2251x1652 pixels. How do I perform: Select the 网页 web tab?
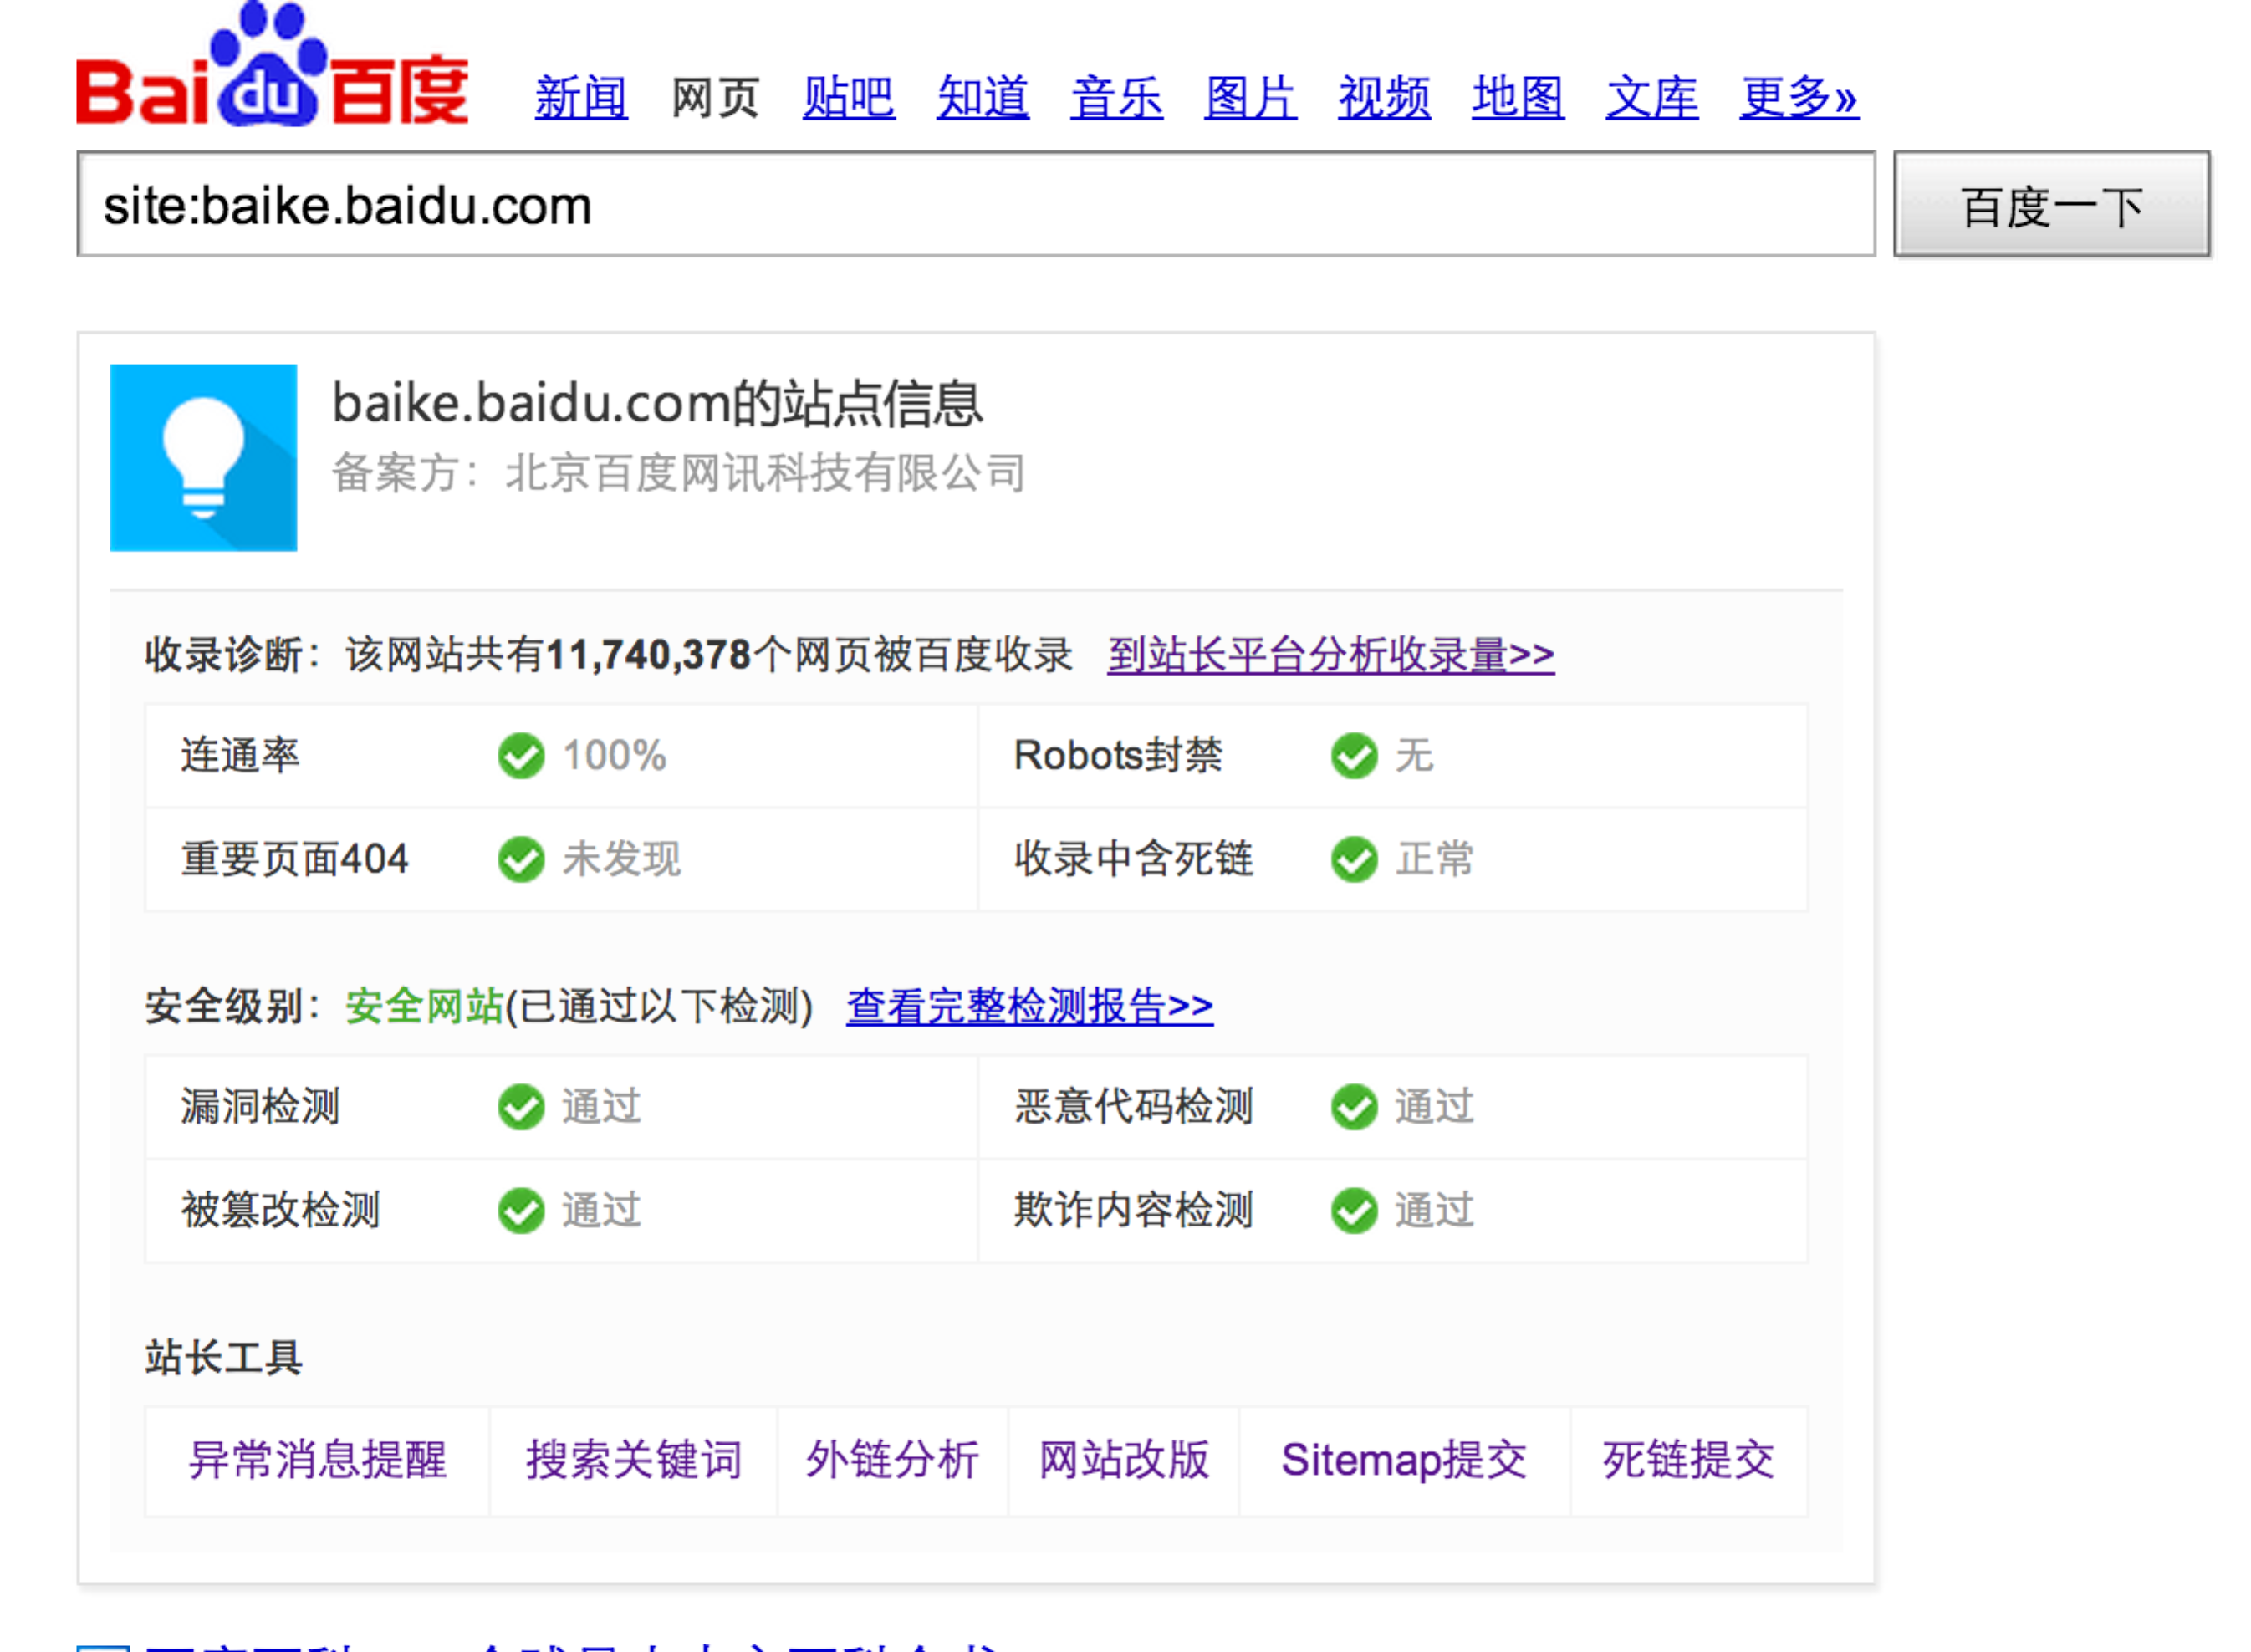pos(715,98)
